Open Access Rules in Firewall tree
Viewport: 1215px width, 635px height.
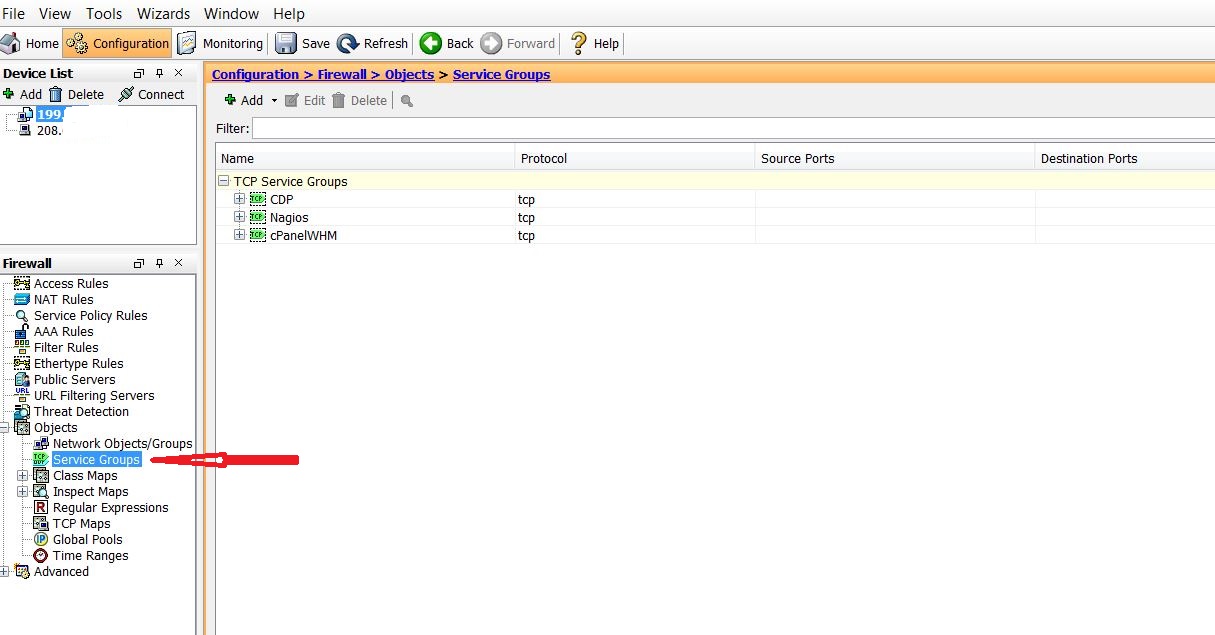[x=71, y=283]
